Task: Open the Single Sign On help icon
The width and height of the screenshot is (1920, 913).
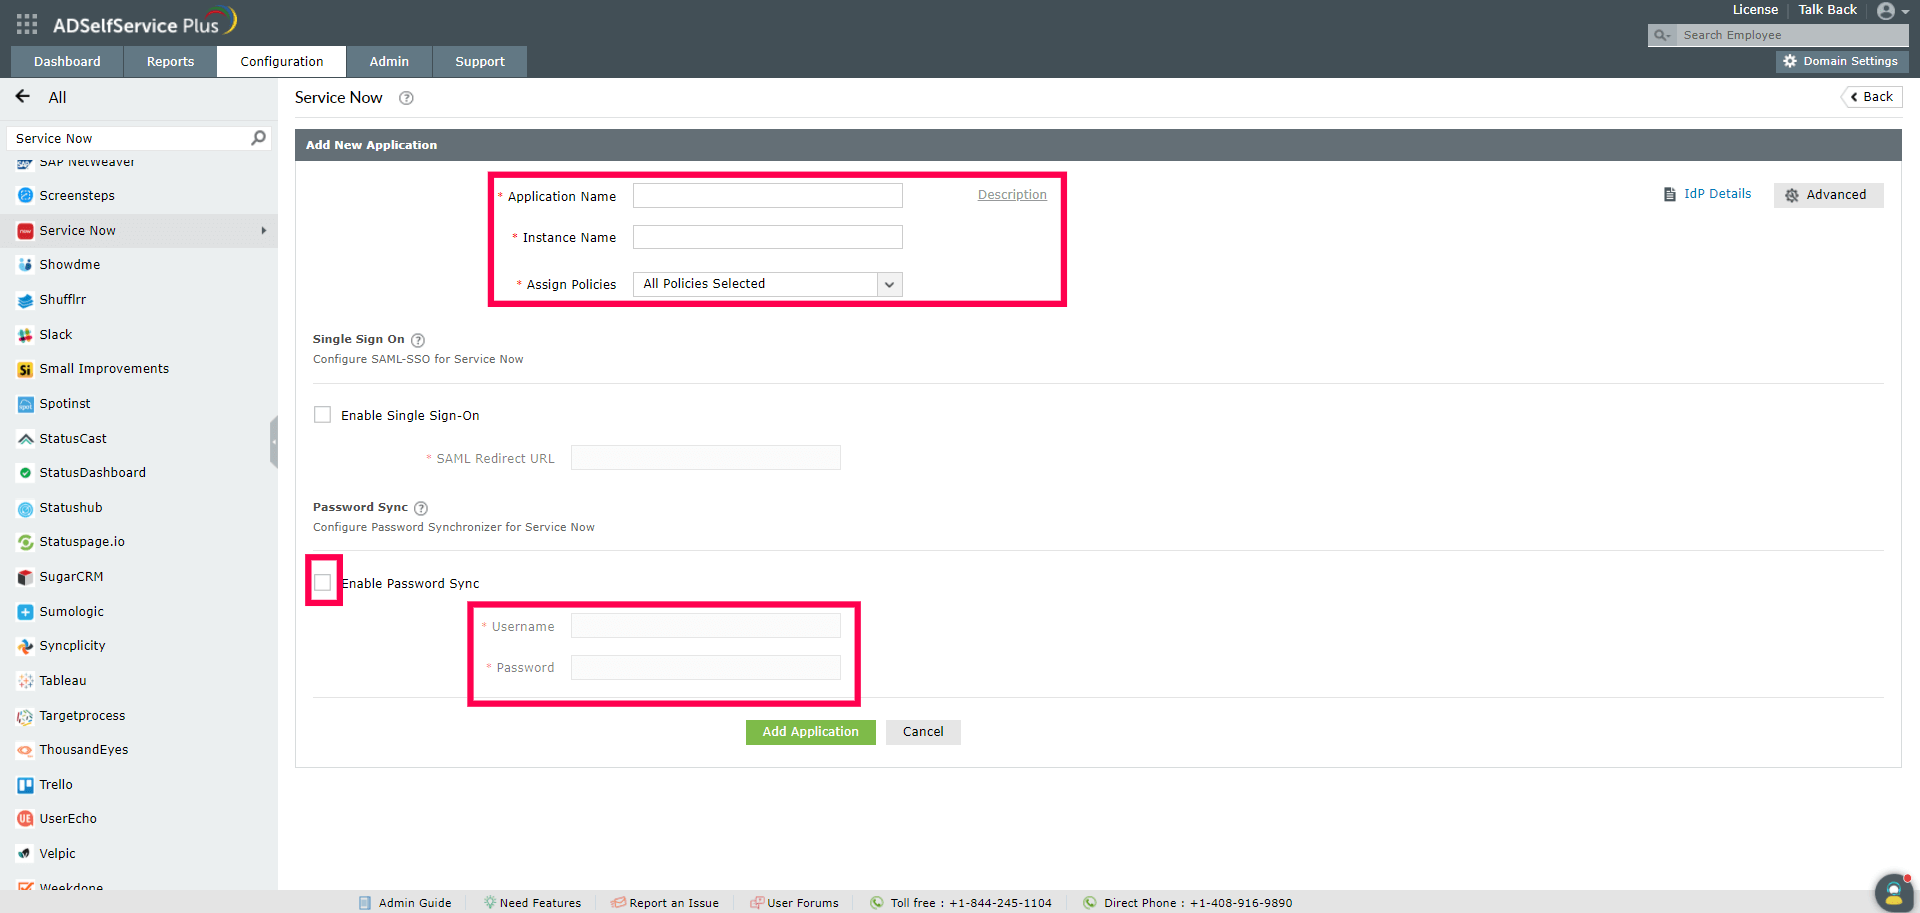Action: point(418,340)
